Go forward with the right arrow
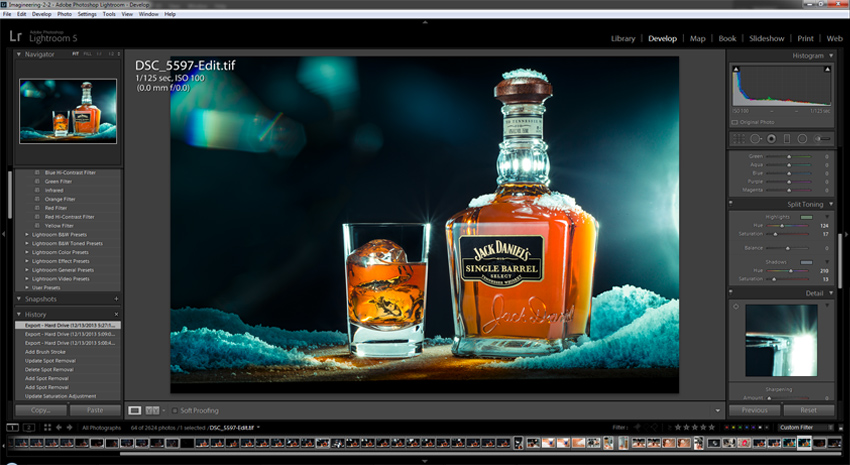The image size is (850, 465). 69,428
